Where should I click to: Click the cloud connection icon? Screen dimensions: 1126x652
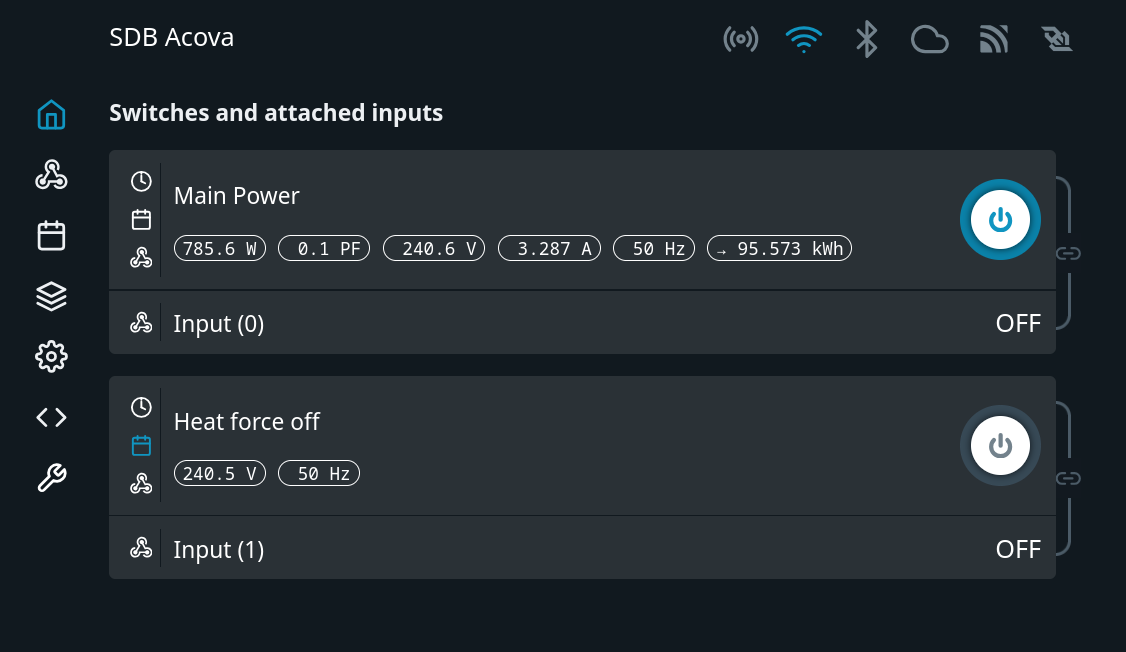tap(929, 39)
